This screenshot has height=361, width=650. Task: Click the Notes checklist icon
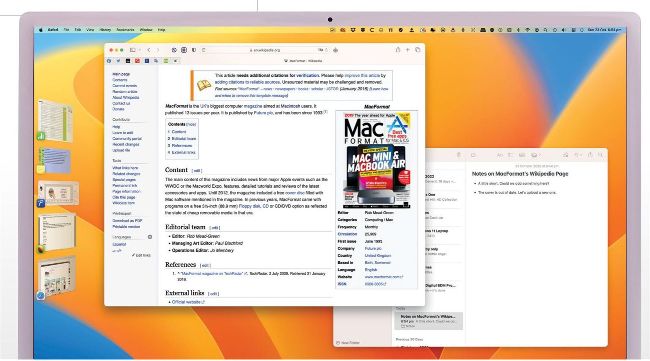[x=510, y=155]
